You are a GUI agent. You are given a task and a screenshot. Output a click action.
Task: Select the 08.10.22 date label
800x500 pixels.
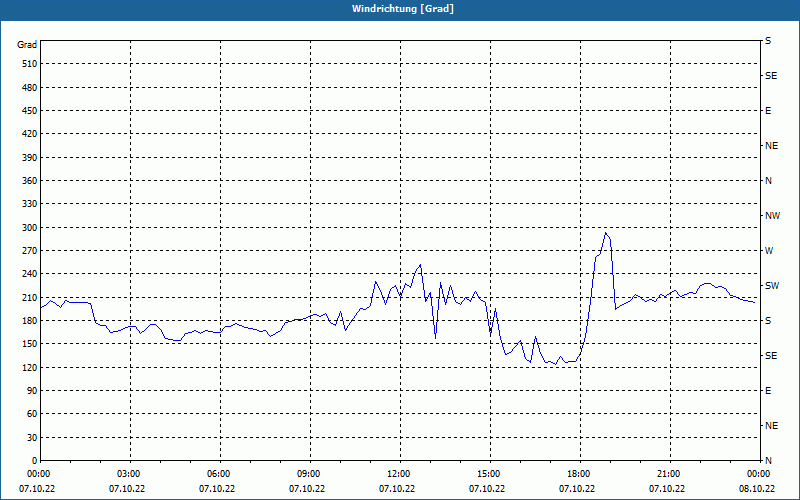[757, 489]
